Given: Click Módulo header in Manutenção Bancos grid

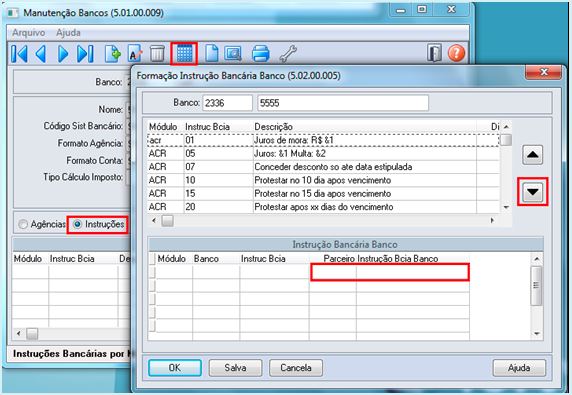Looking at the screenshot, I should pos(28,259).
